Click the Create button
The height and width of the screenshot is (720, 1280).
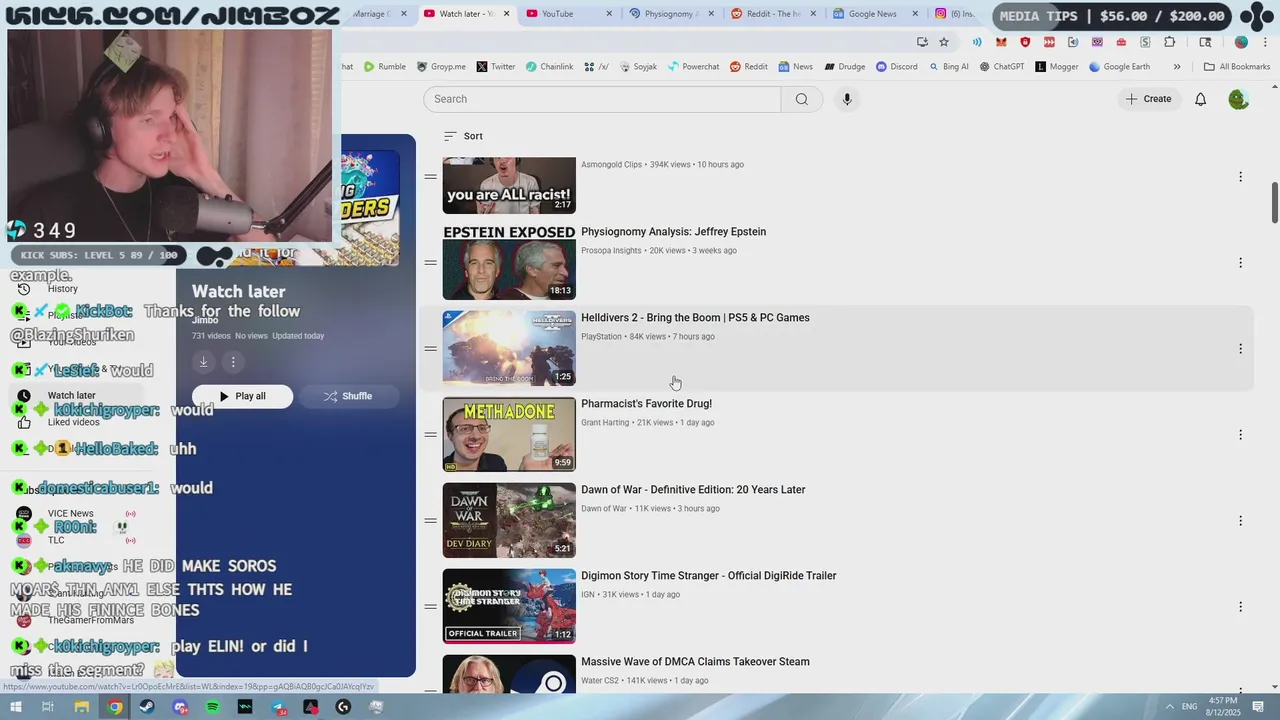1148,99
